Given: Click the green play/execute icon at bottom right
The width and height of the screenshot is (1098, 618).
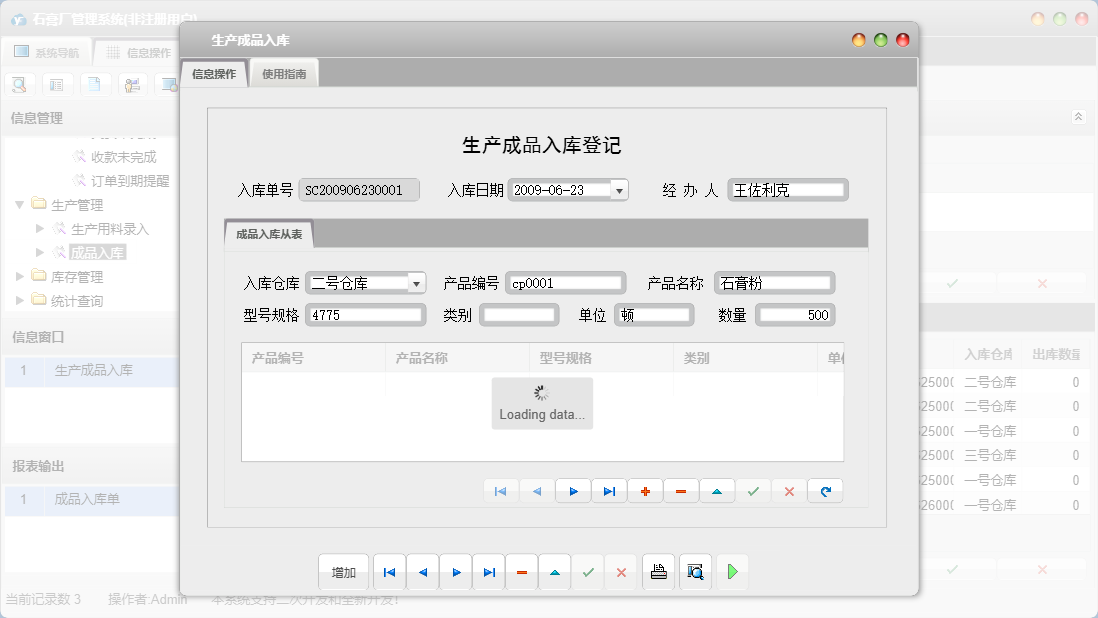Looking at the screenshot, I should click(731, 572).
